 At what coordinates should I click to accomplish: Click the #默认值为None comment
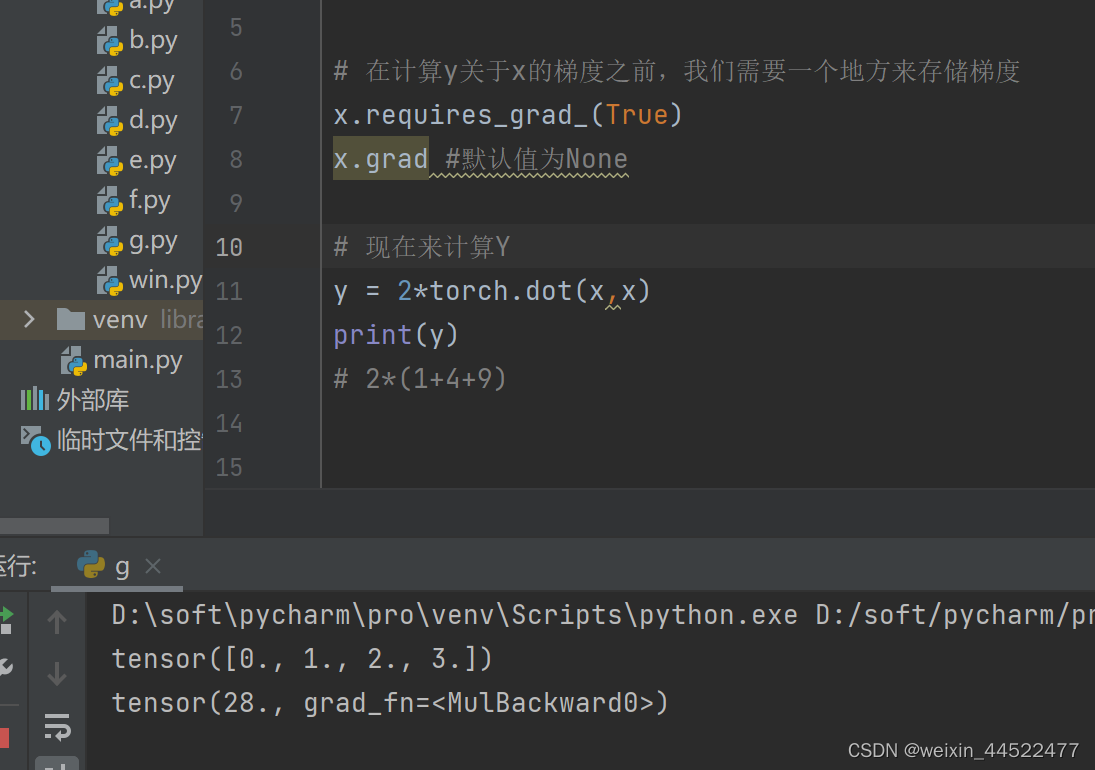[x=536, y=159]
